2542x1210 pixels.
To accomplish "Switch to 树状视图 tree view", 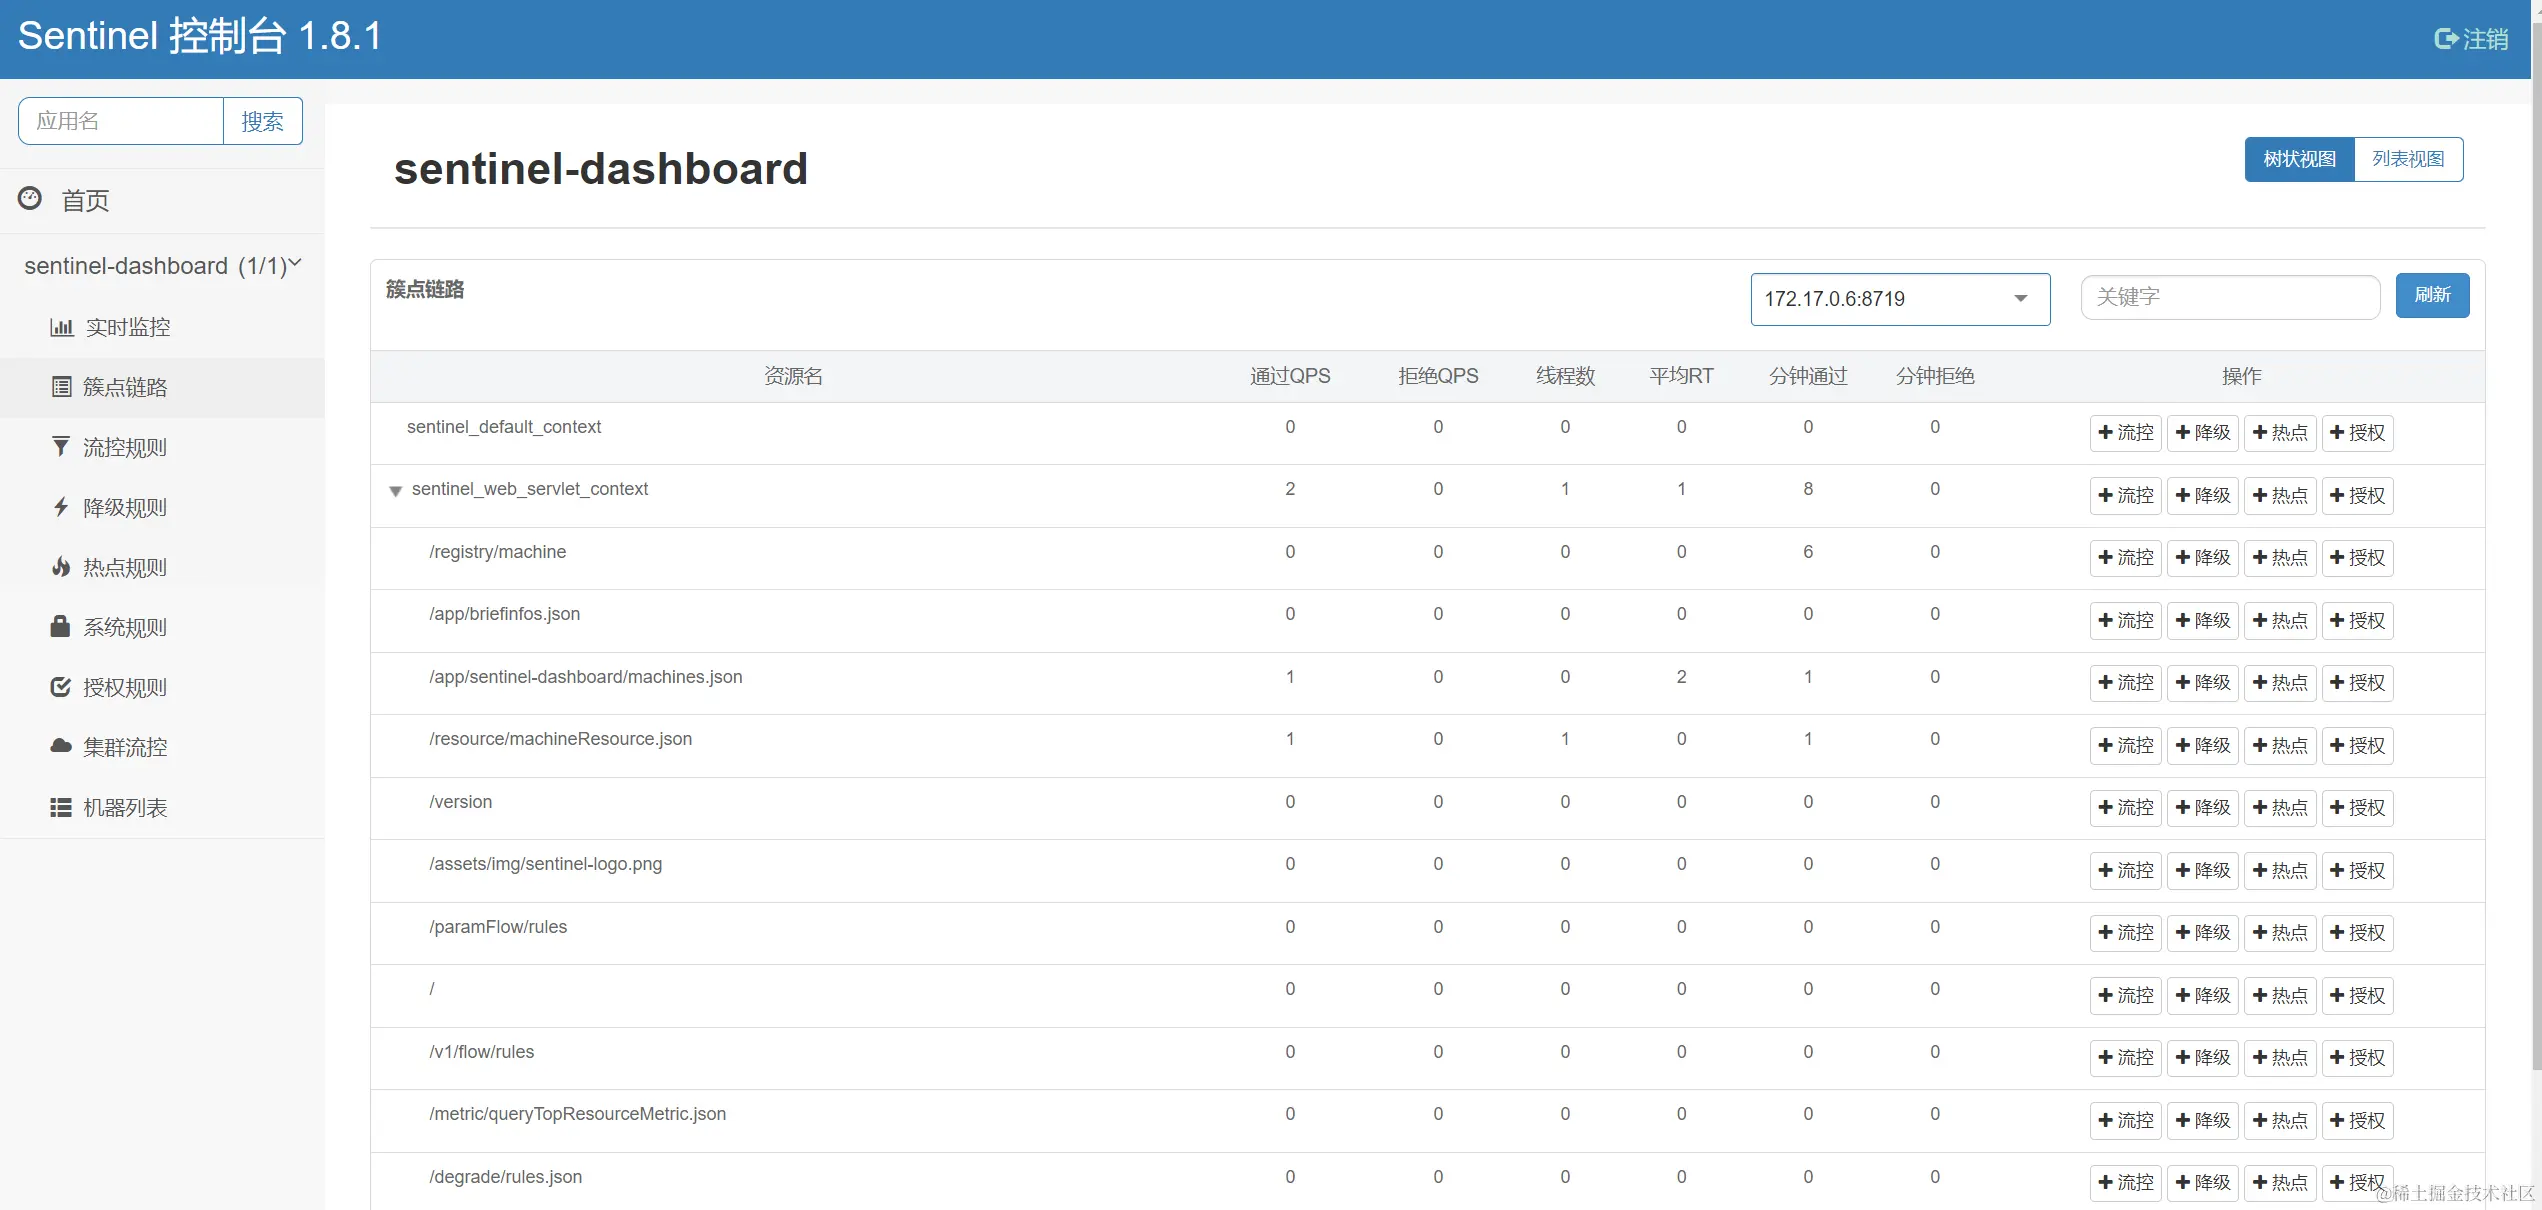I will click(2299, 159).
